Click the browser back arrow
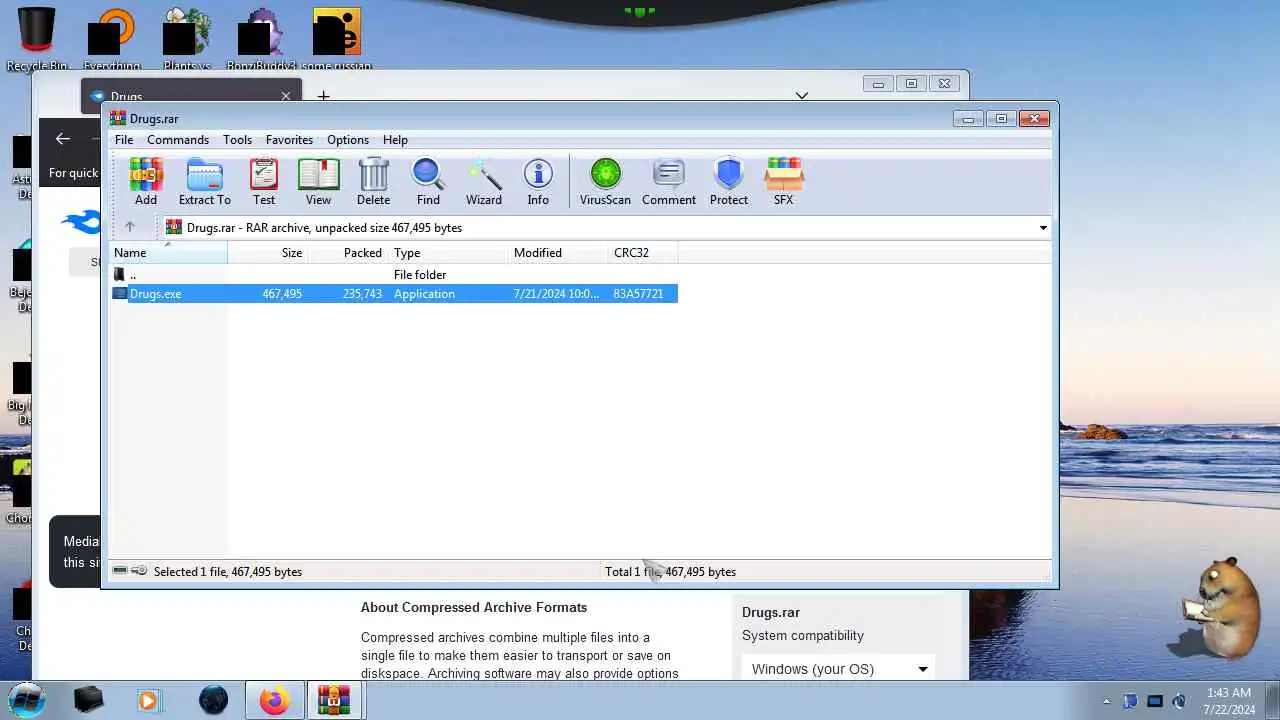This screenshot has width=1280, height=720. pyautogui.click(x=63, y=139)
